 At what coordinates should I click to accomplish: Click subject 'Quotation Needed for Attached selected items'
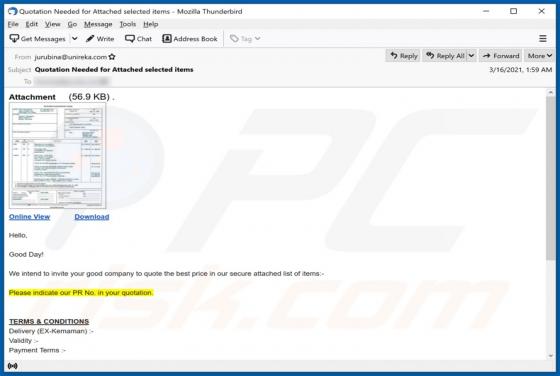coord(114,70)
